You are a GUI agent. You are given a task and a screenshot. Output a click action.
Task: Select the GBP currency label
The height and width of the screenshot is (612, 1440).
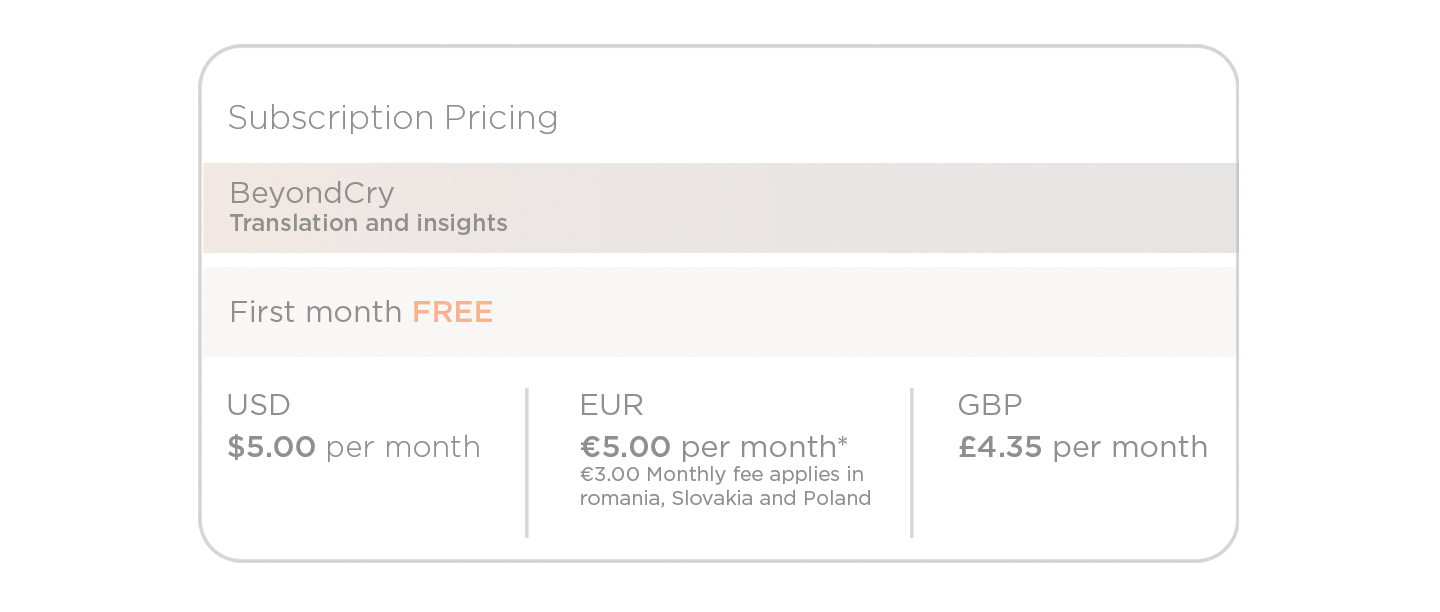click(990, 405)
